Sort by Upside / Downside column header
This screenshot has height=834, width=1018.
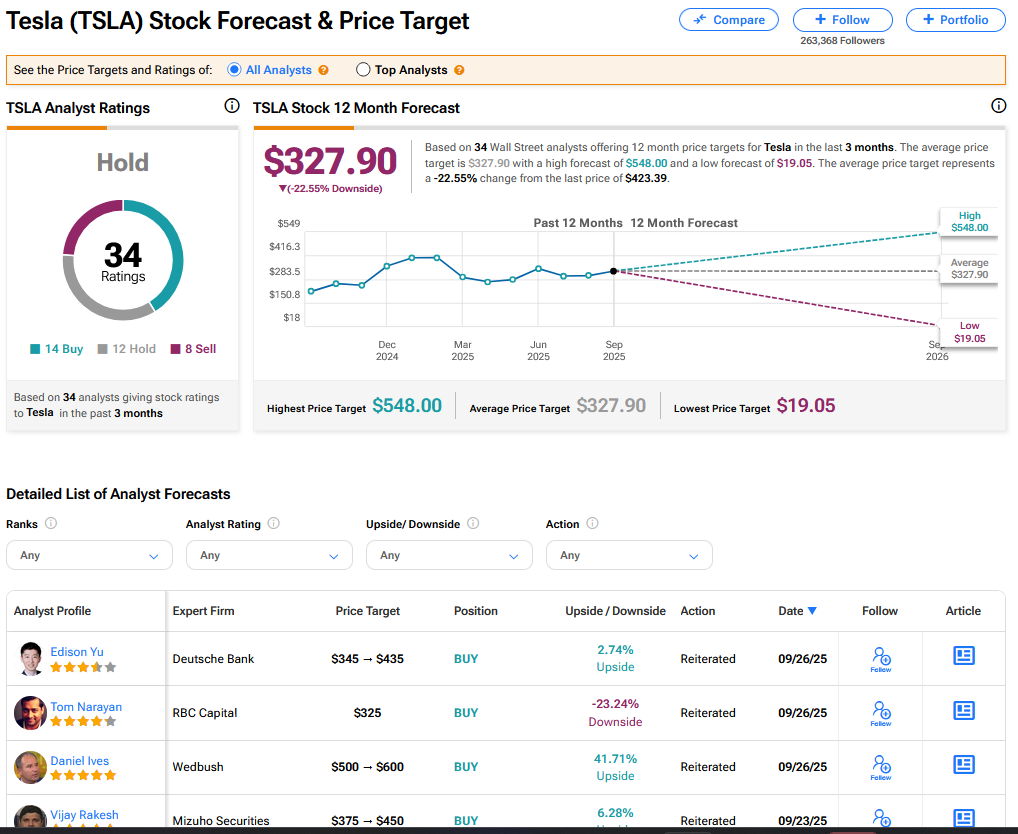pyautogui.click(x=615, y=611)
